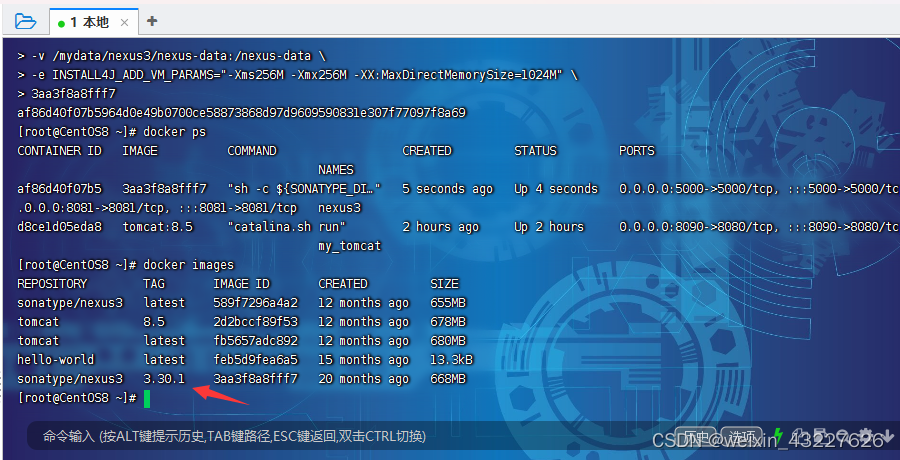The width and height of the screenshot is (900, 460).
Task: Click the INSTALL4J_ADD_VM_PARAMS line
Action: [x=297, y=75]
